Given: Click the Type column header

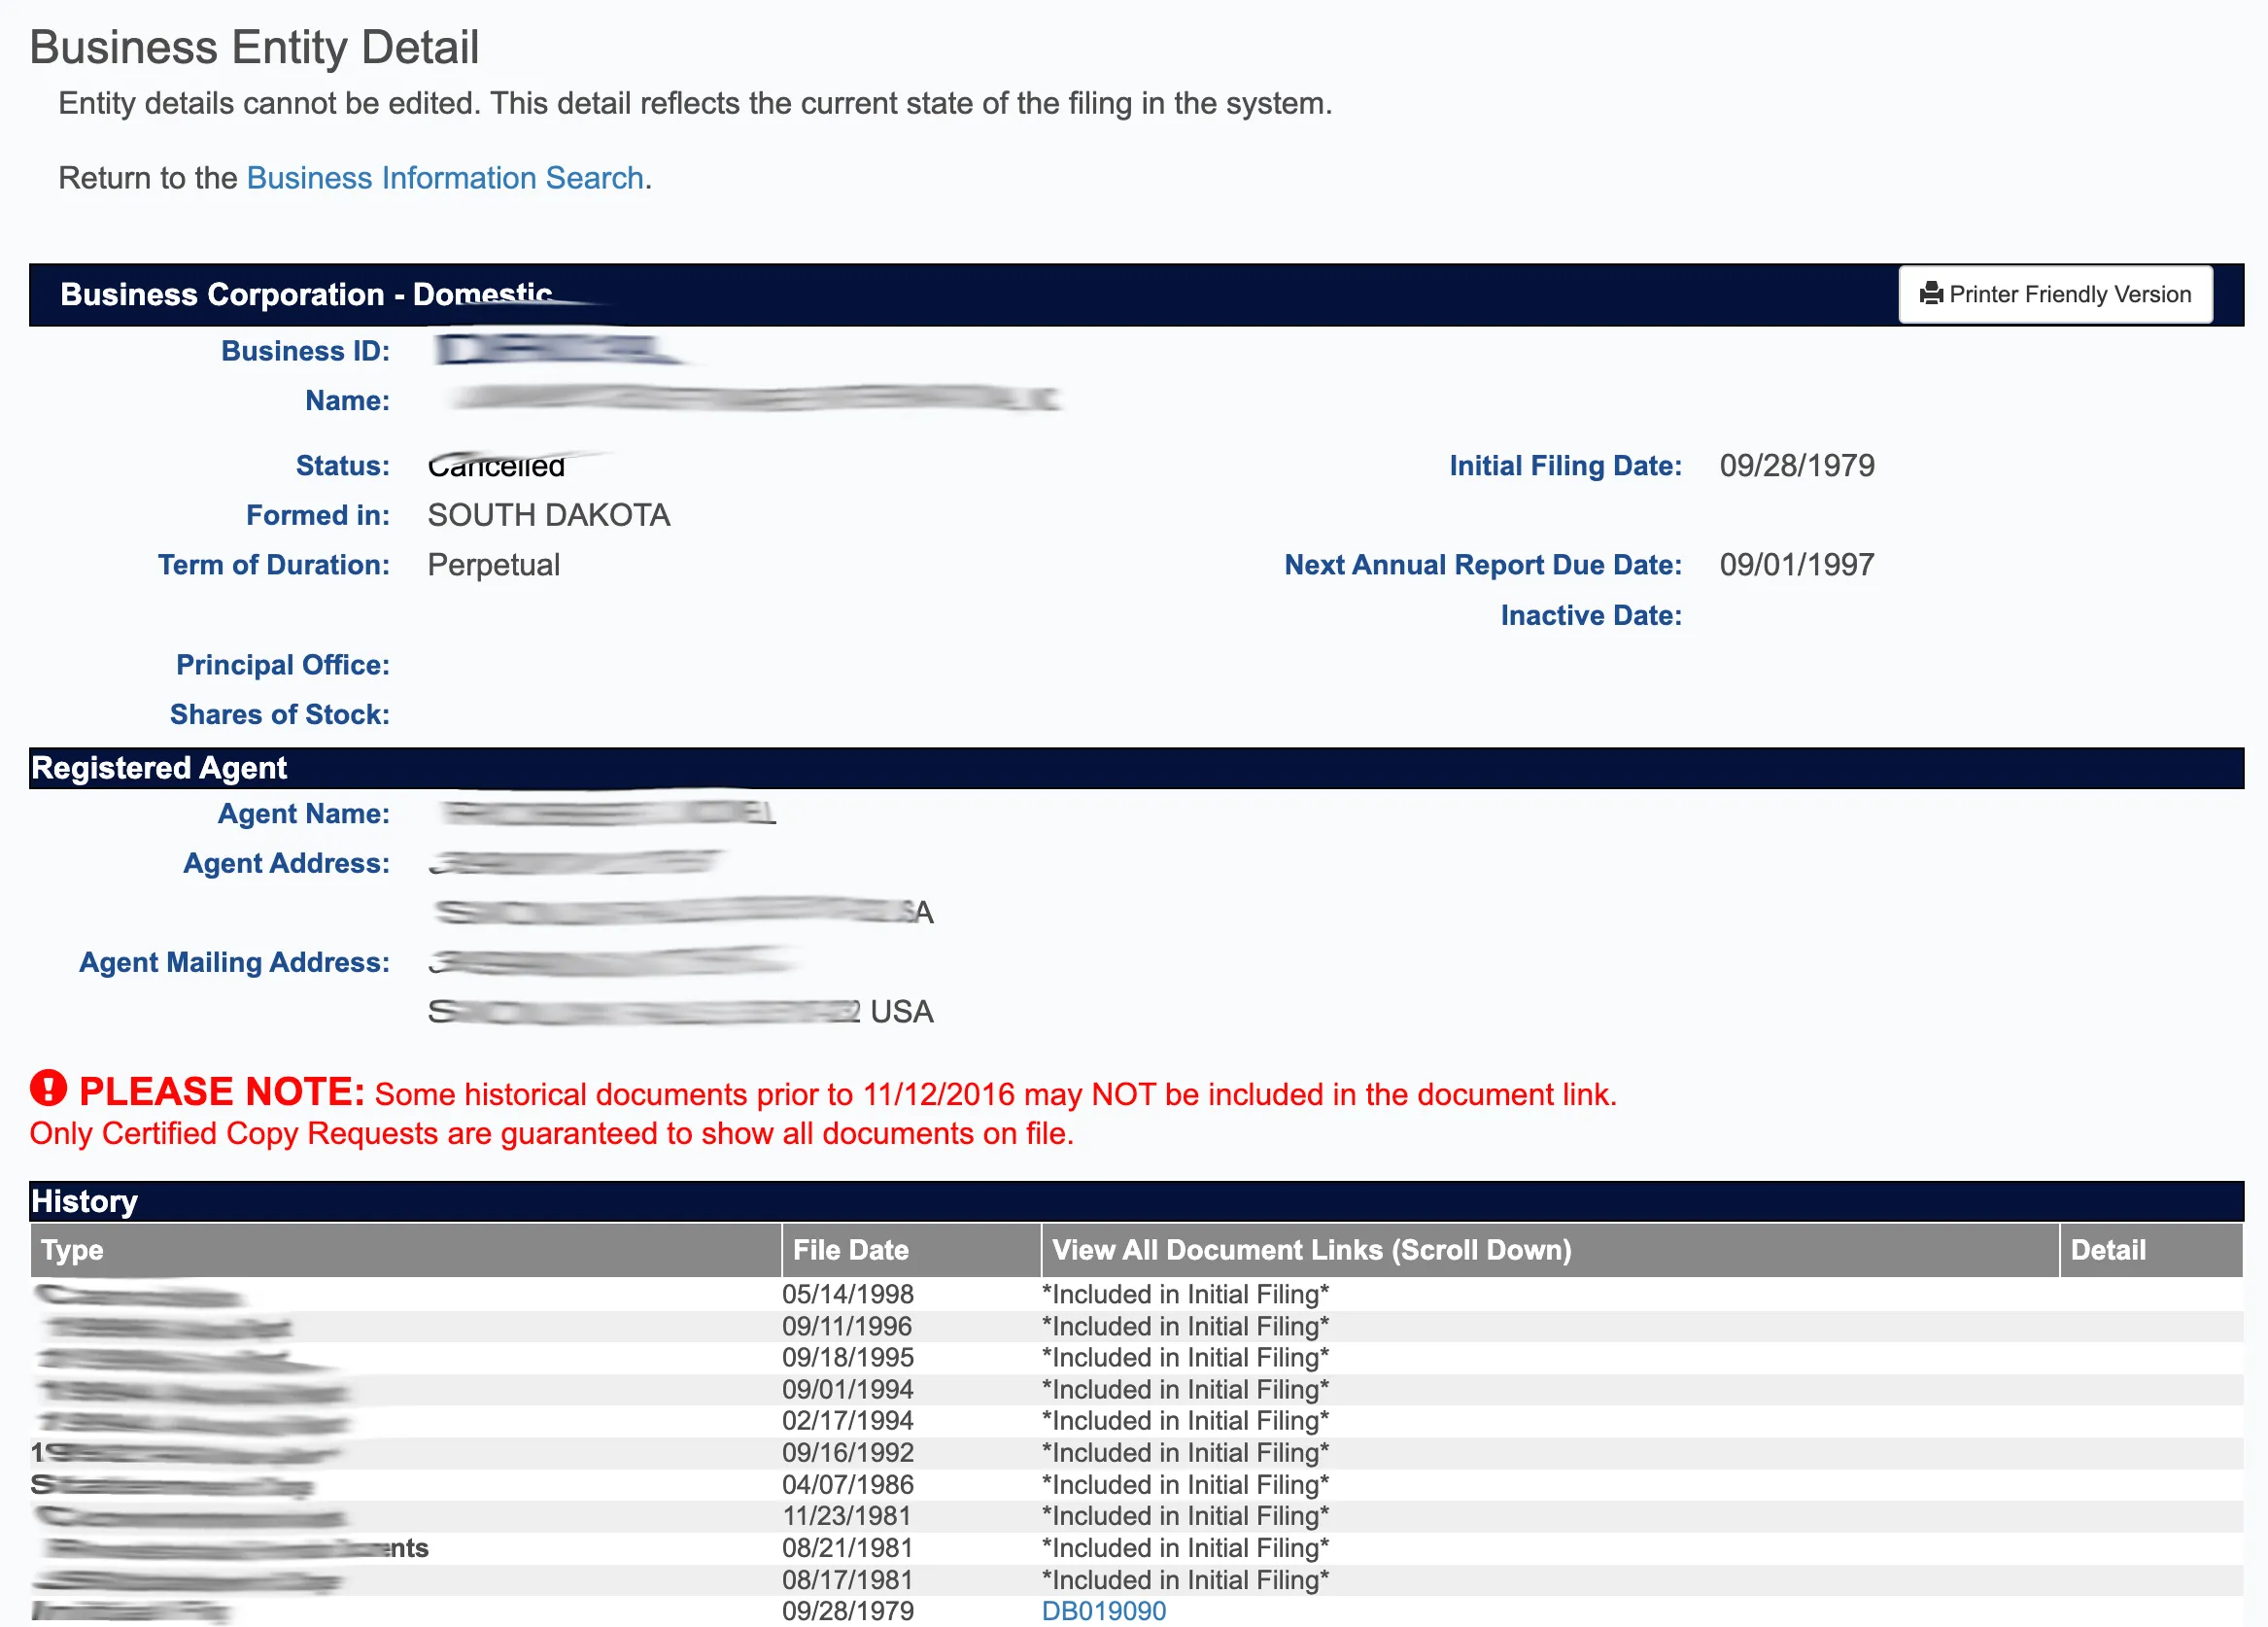Looking at the screenshot, I should tap(405, 1250).
